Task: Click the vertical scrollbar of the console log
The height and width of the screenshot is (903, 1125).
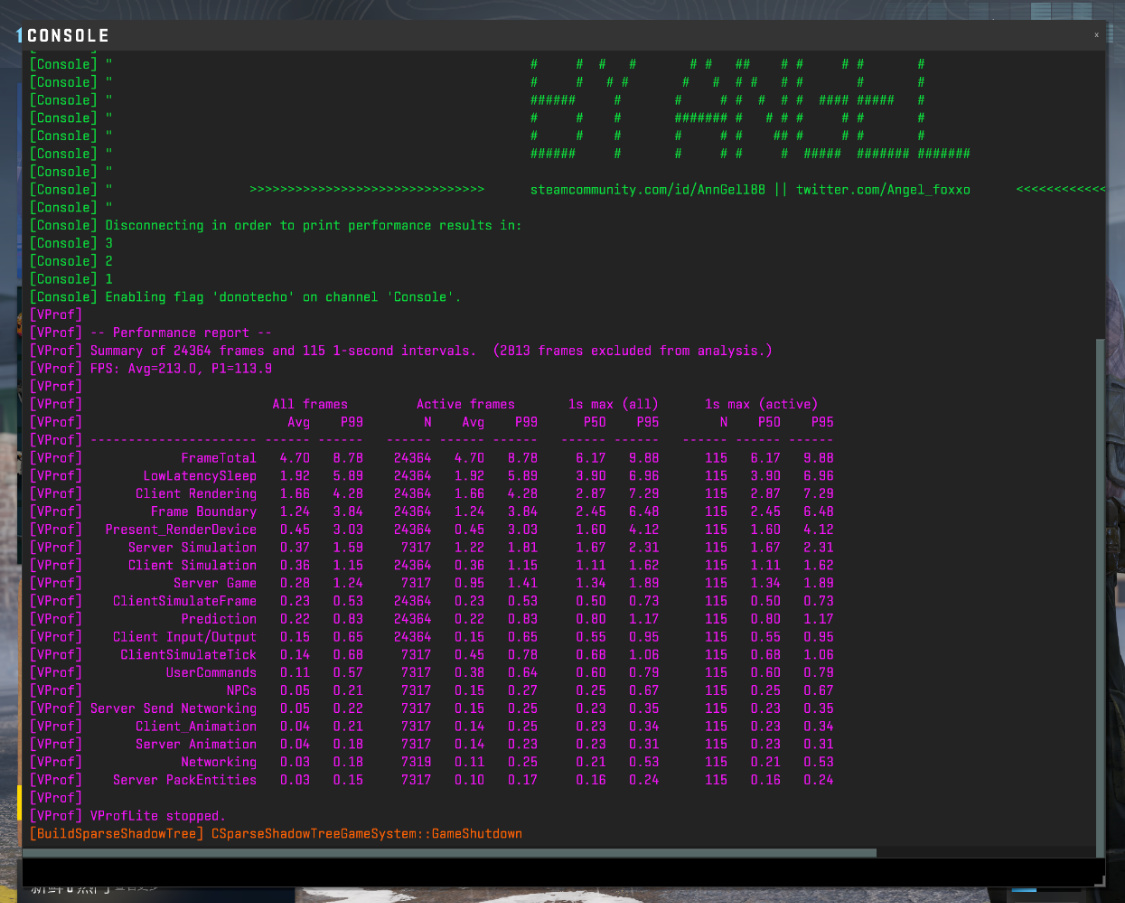Action: point(1100,596)
